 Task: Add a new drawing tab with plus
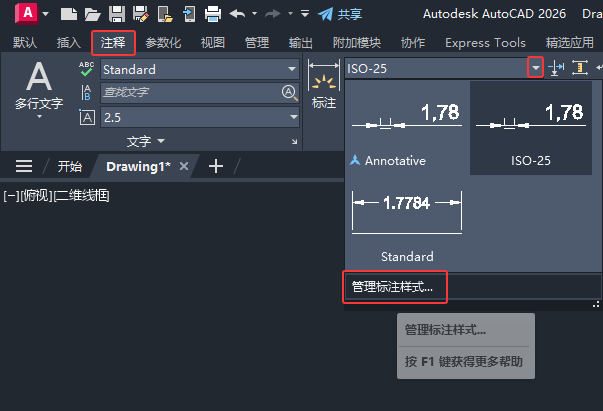pos(216,166)
